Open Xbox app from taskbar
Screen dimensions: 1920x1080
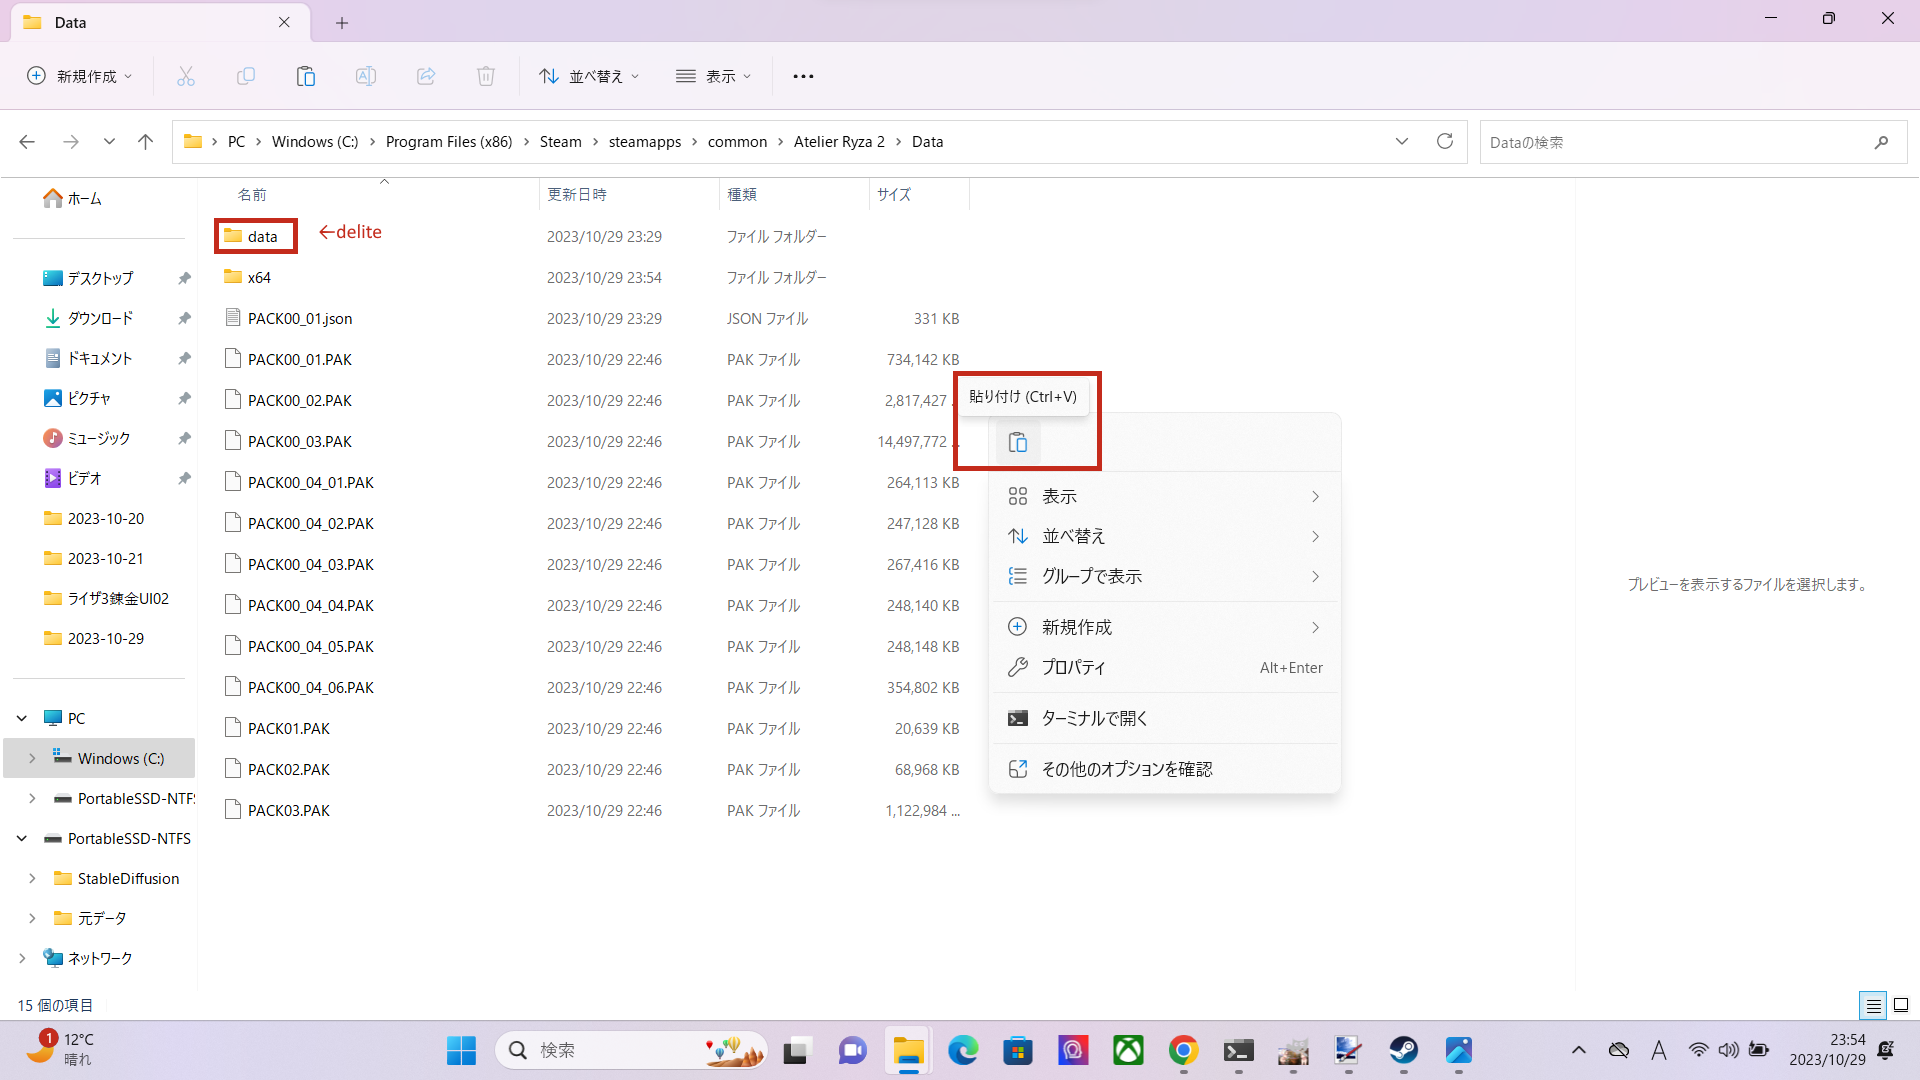point(1128,1050)
